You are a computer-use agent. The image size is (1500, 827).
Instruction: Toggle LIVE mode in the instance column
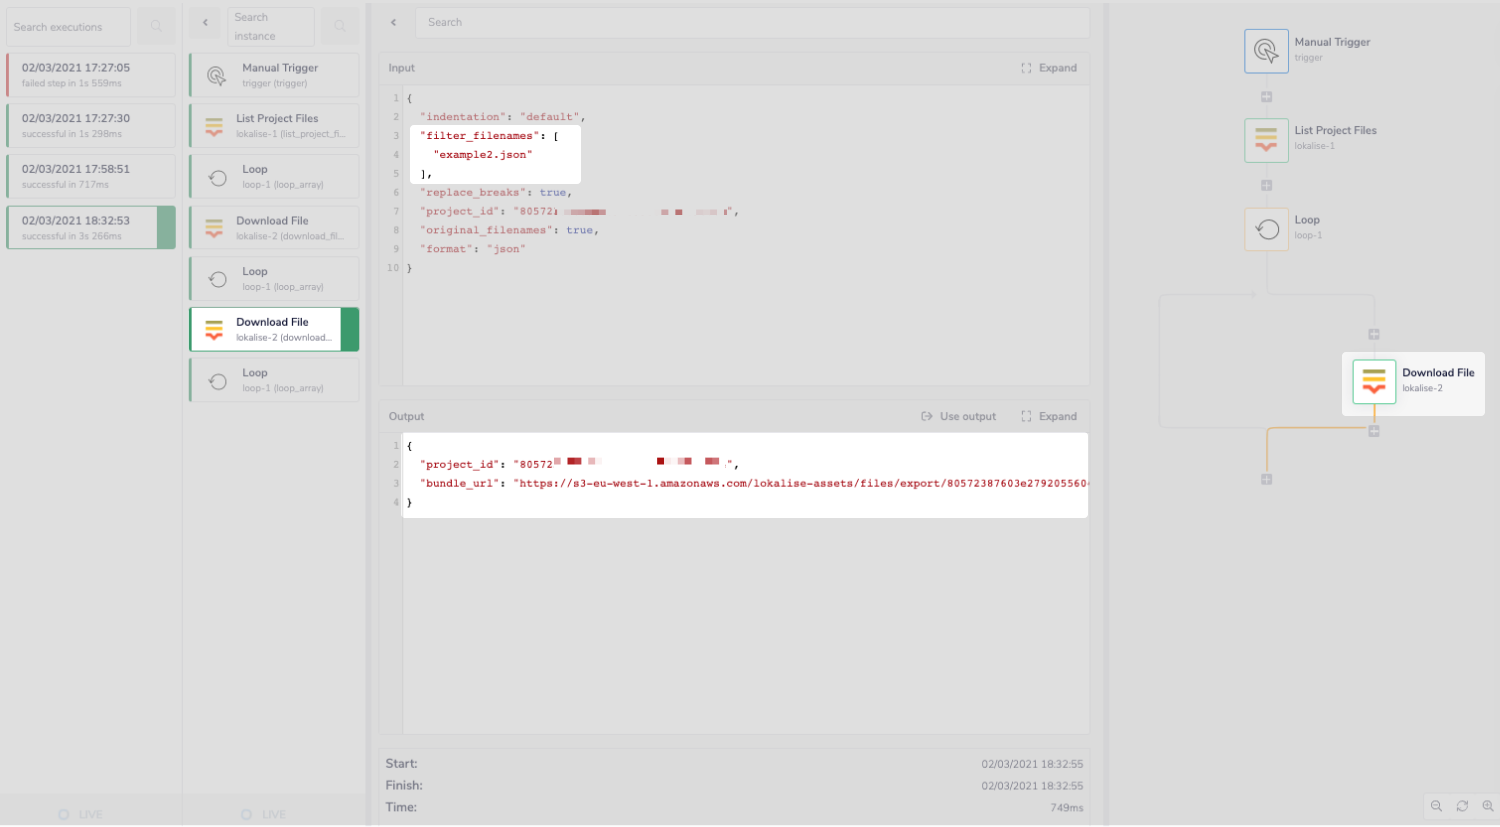[x=263, y=813]
